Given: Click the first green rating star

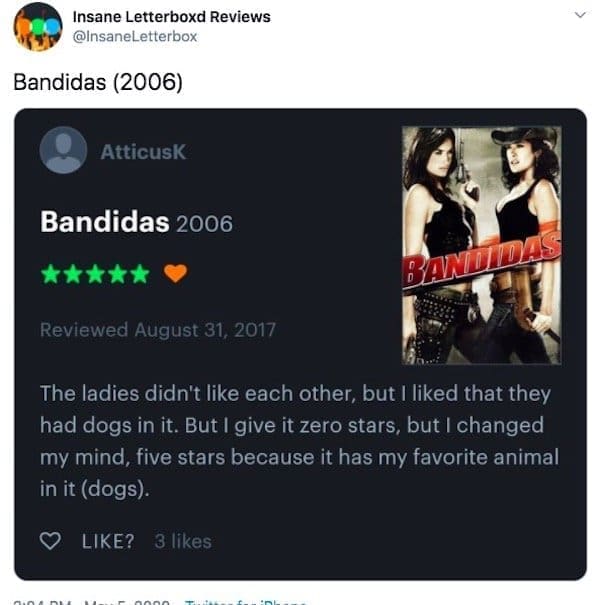Looking at the screenshot, I should click(x=51, y=274).
